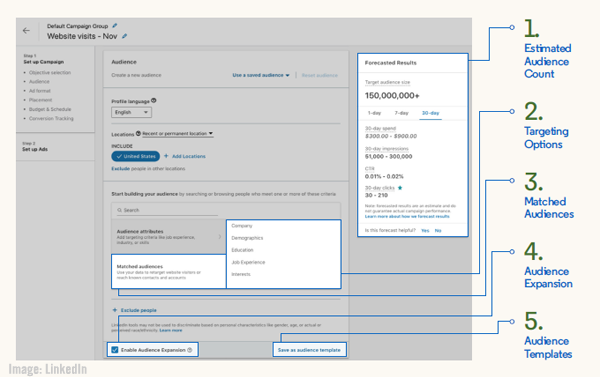This screenshot has height=377, width=600.
Task: Go to Objective selection step
Action: [x=50, y=72]
